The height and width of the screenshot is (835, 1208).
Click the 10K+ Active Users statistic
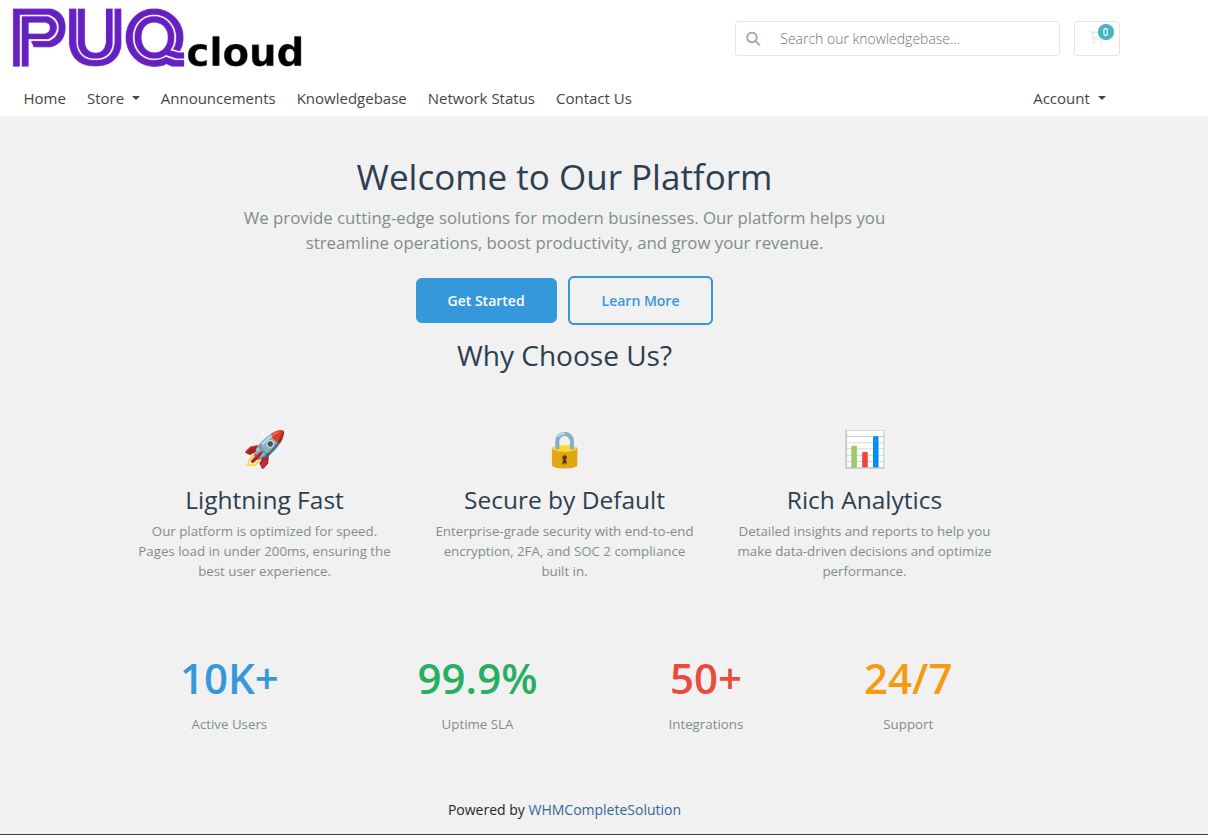[x=229, y=680]
